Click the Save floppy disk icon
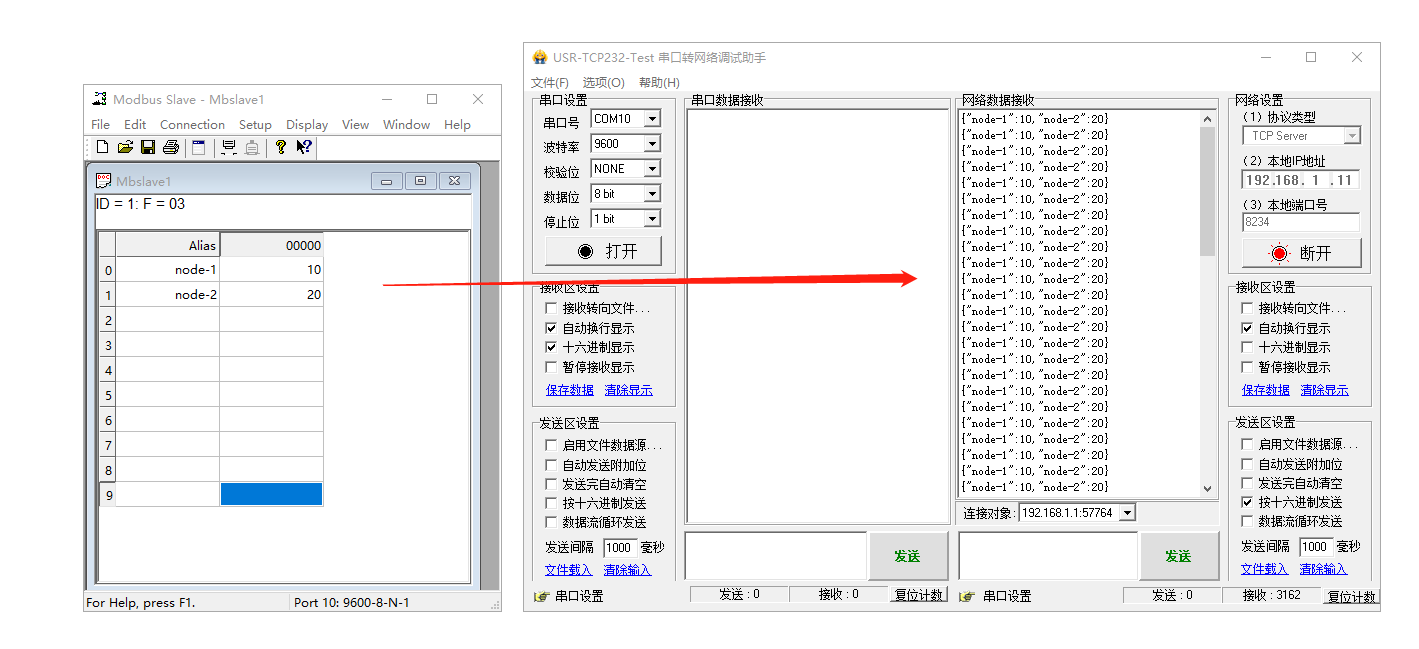1419x649 pixels. pyautogui.click(x=148, y=148)
